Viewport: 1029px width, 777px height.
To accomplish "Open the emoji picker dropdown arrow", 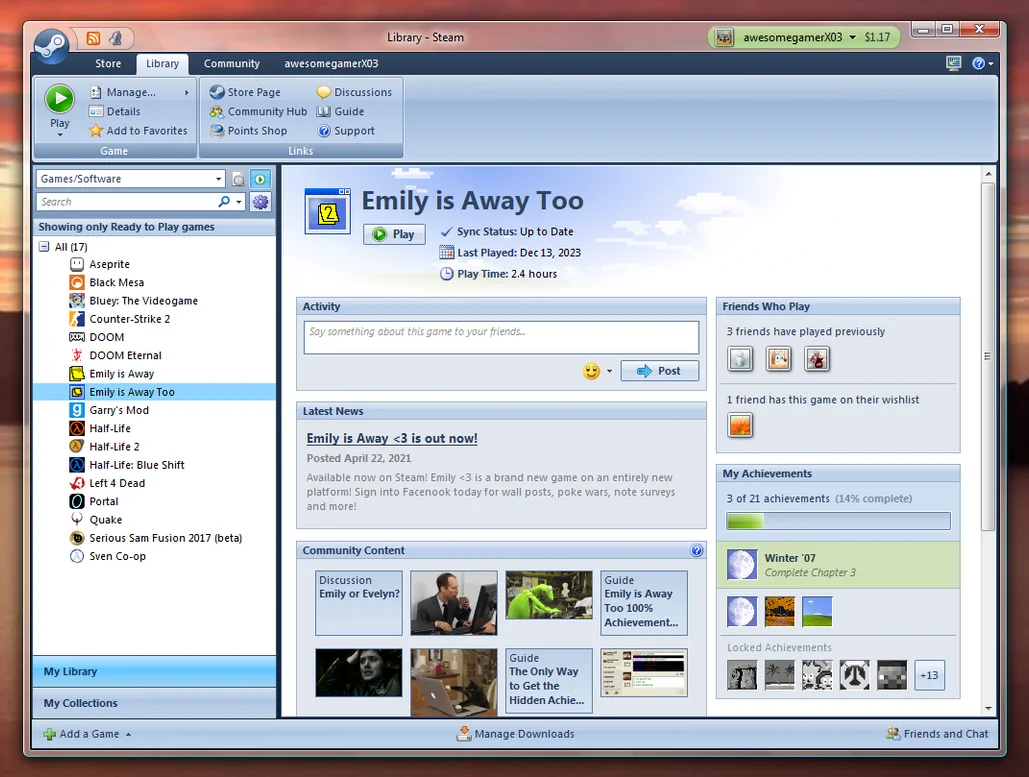I will 610,372.
